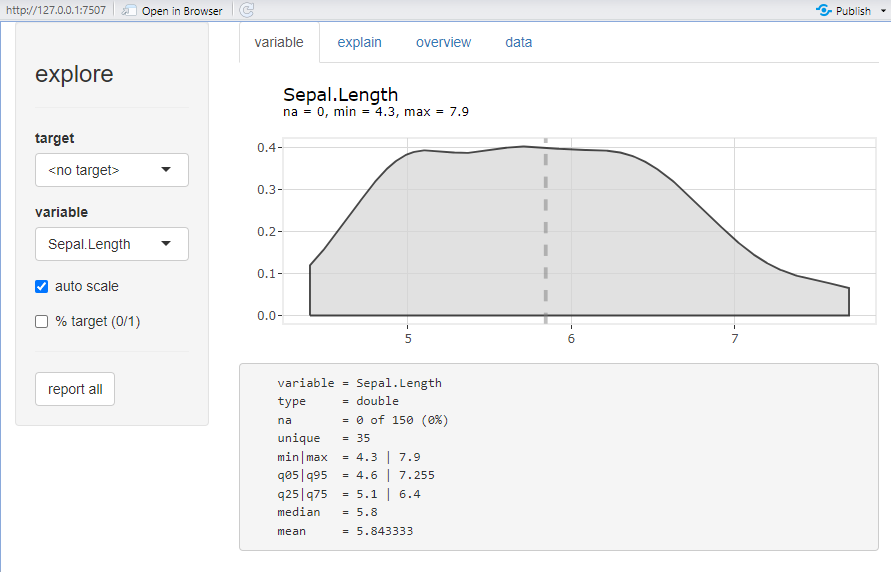Open the Publish dropdown arrow
The image size is (891, 572).
(x=883, y=11)
